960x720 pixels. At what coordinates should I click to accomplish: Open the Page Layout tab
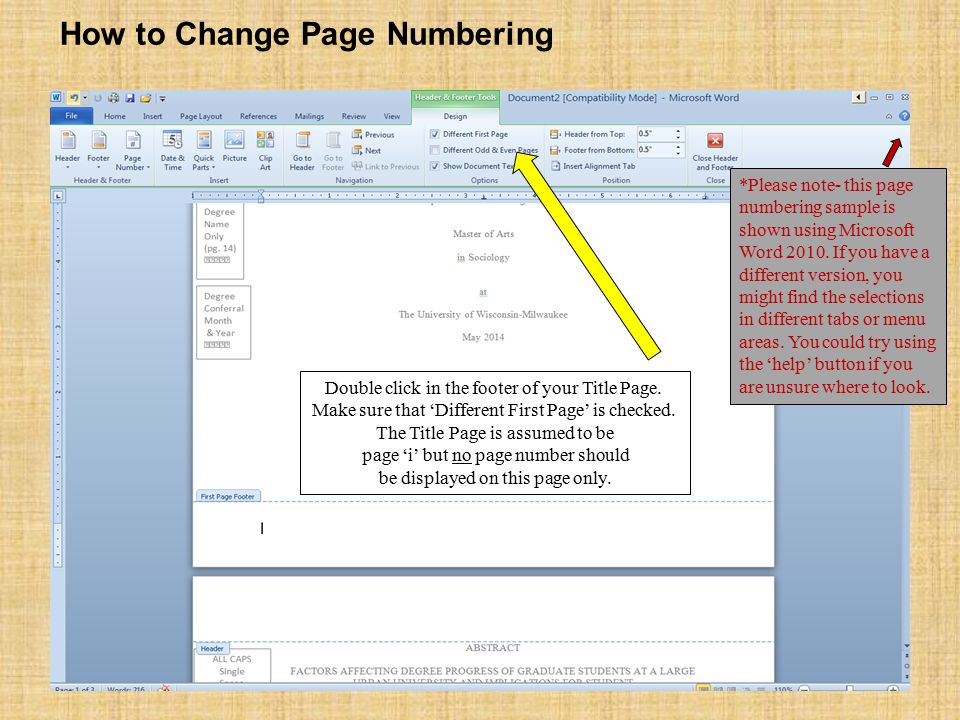pyautogui.click(x=201, y=116)
